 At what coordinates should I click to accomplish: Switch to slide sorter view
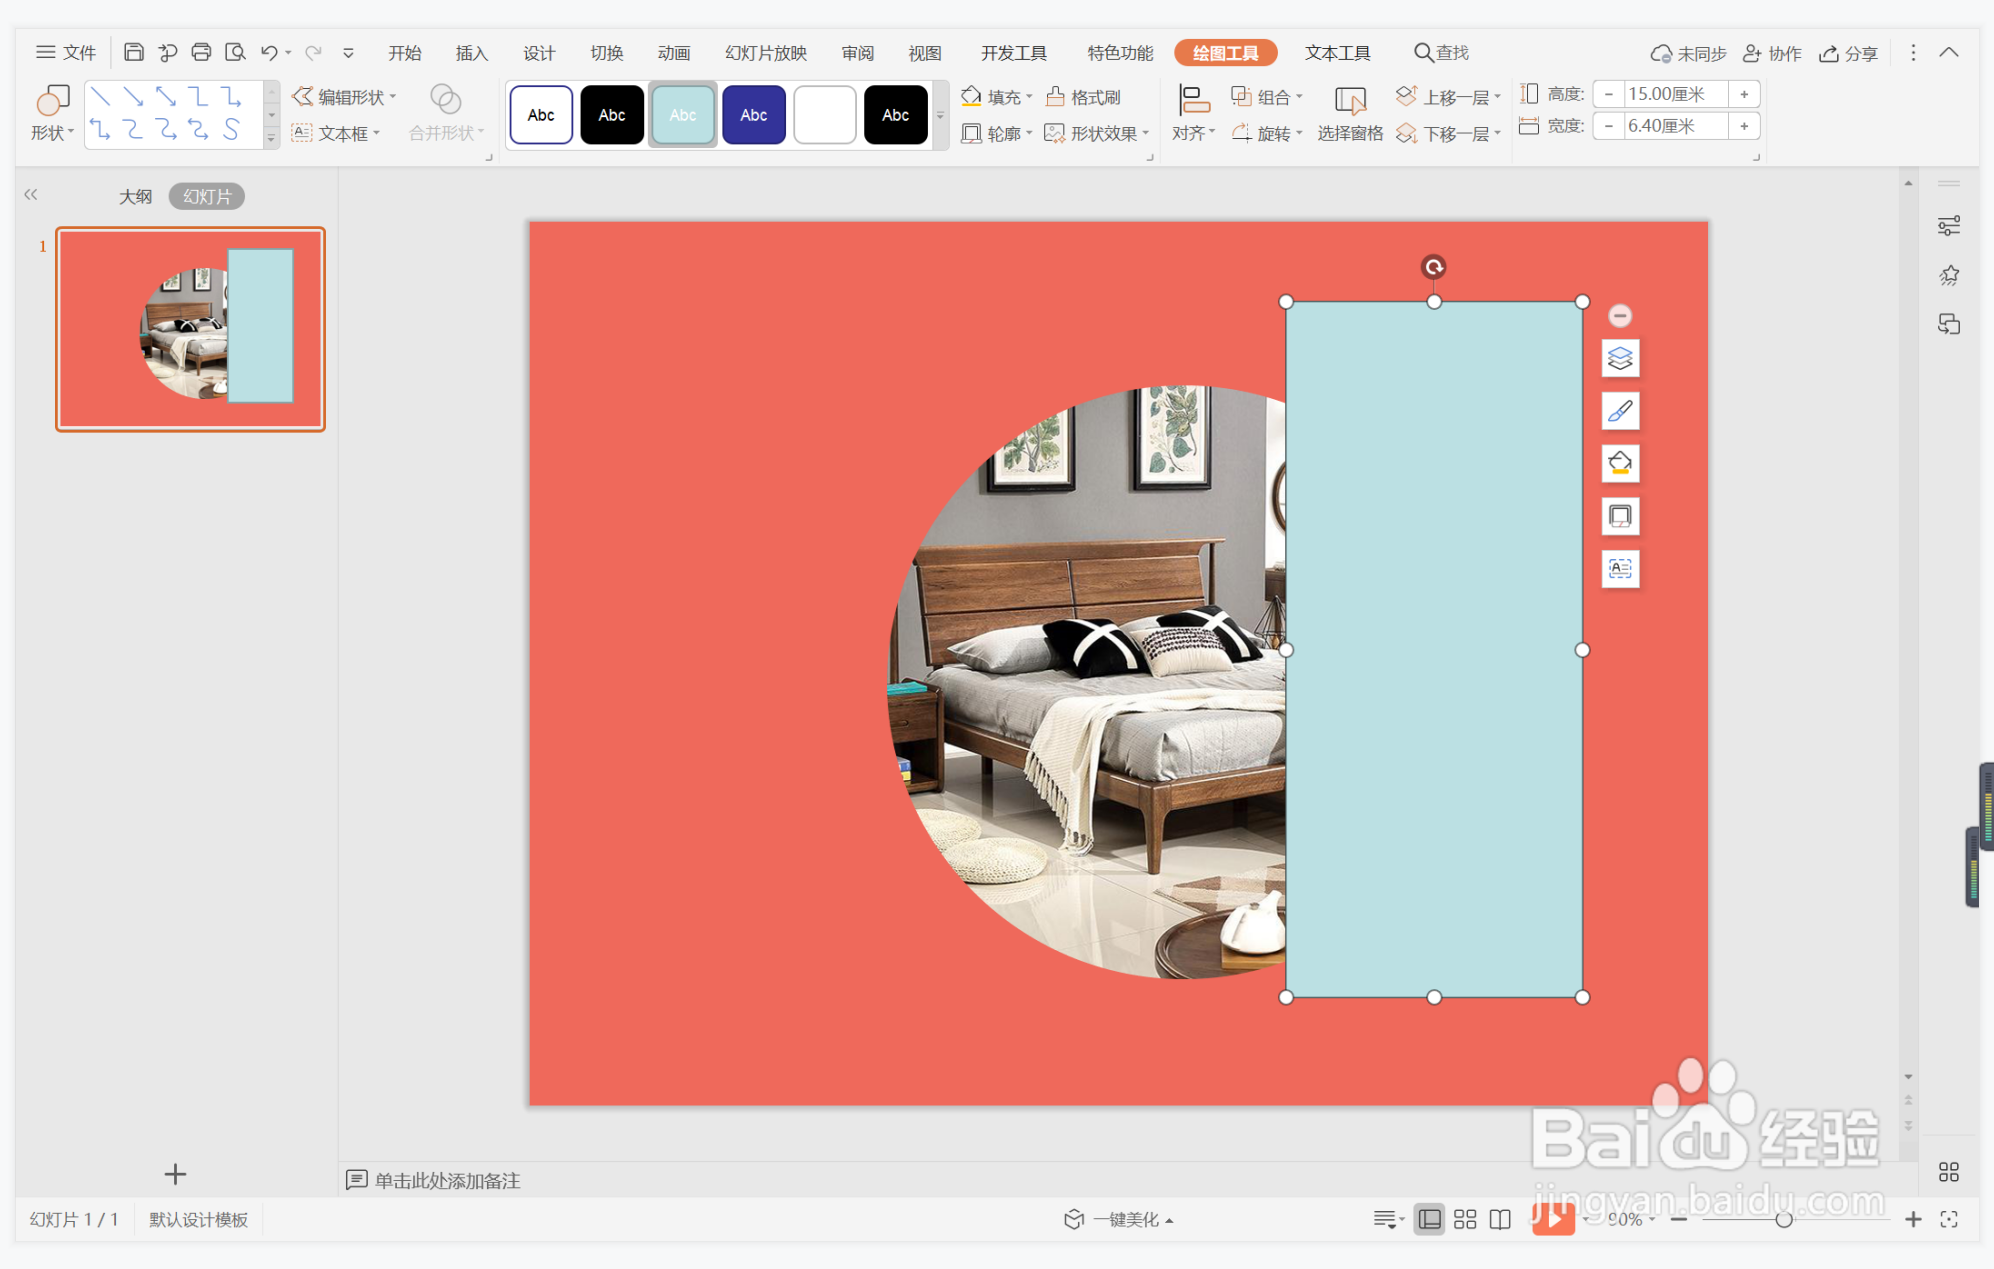pyautogui.click(x=1464, y=1219)
